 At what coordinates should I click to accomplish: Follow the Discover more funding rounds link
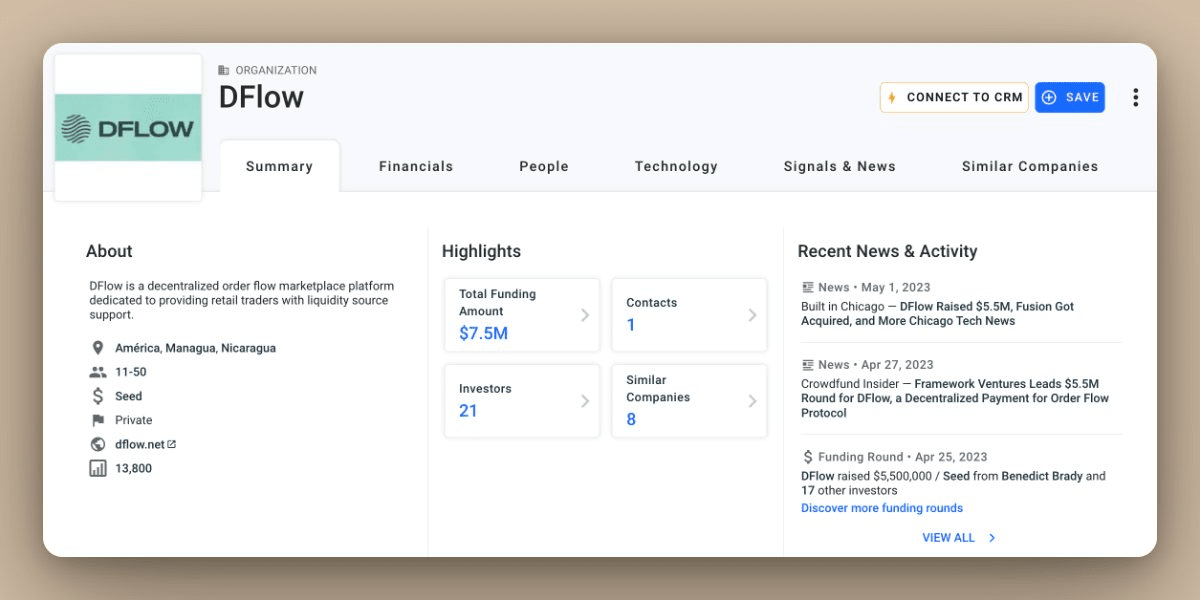pyautogui.click(x=881, y=508)
